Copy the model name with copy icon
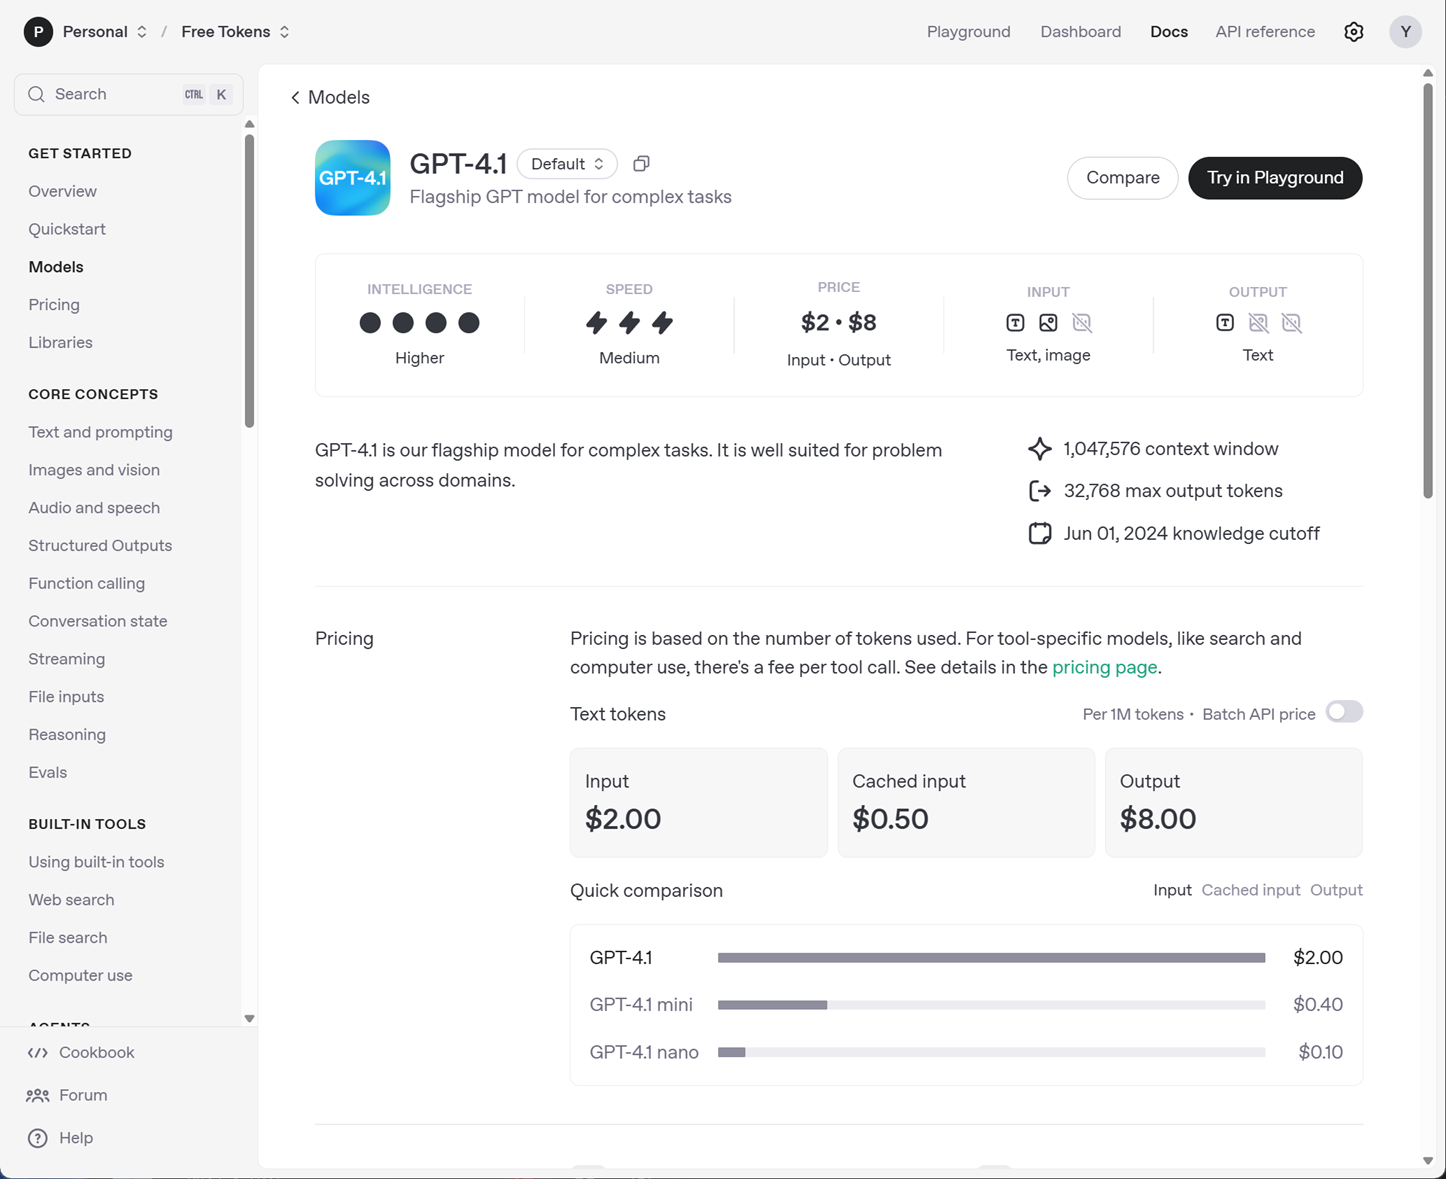This screenshot has width=1446, height=1179. click(x=641, y=163)
